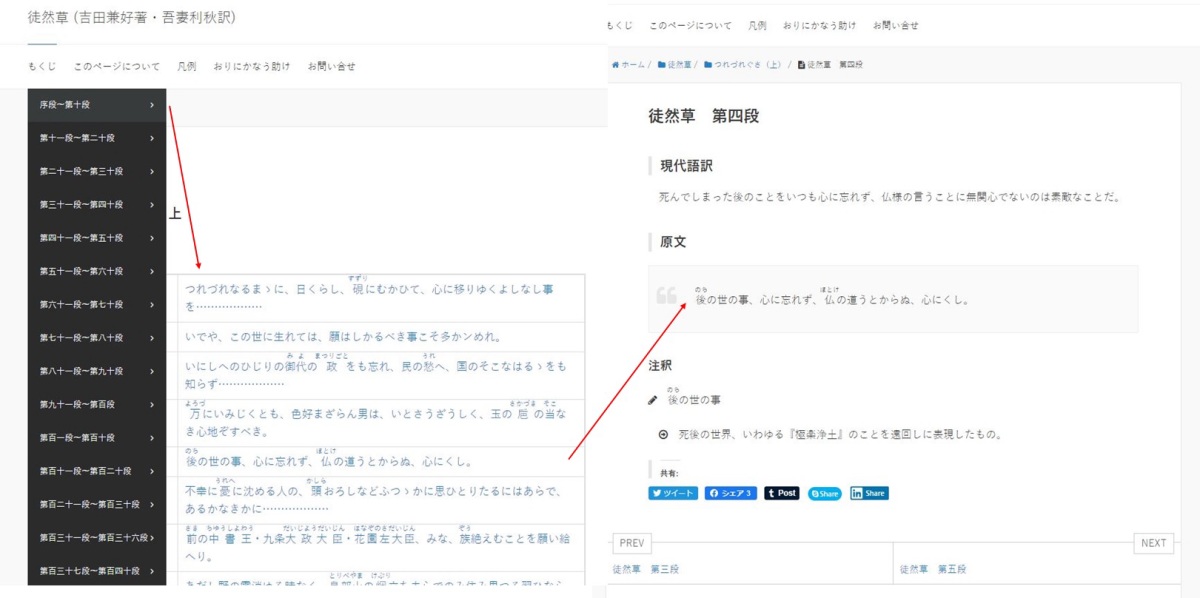
Task: Click the 注釈 section heading
Action: point(660,366)
